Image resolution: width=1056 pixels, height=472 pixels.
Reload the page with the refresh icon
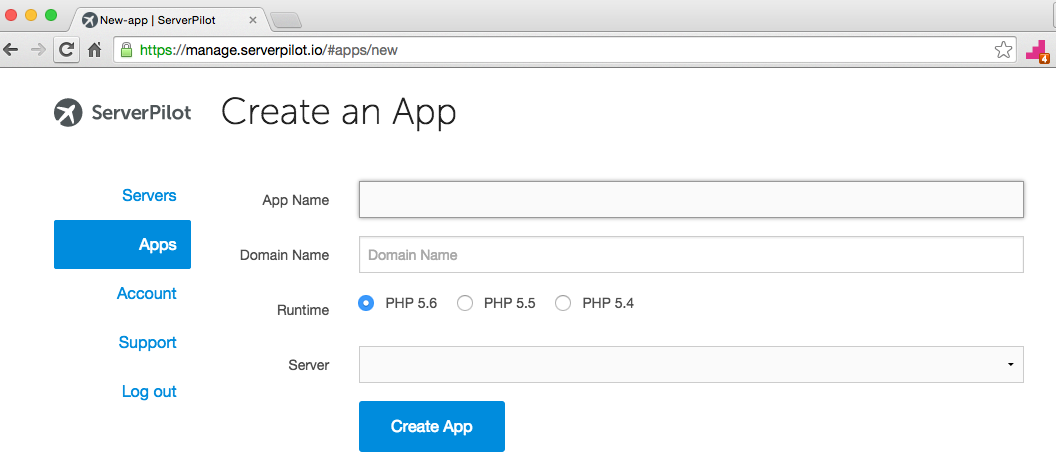(x=67, y=49)
